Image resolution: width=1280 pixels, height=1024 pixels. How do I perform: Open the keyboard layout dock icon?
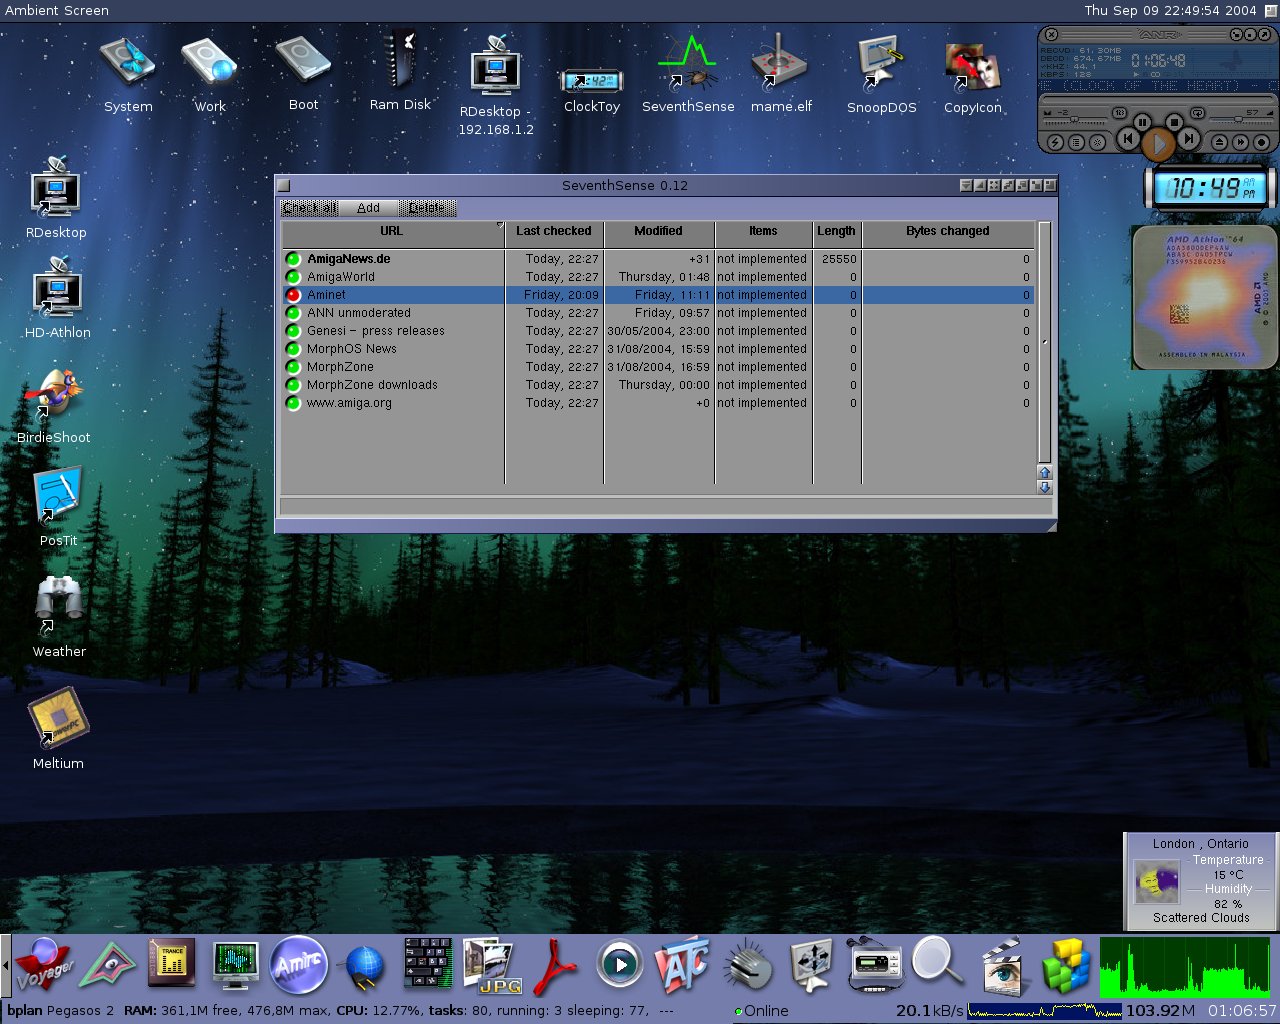pos(428,965)
